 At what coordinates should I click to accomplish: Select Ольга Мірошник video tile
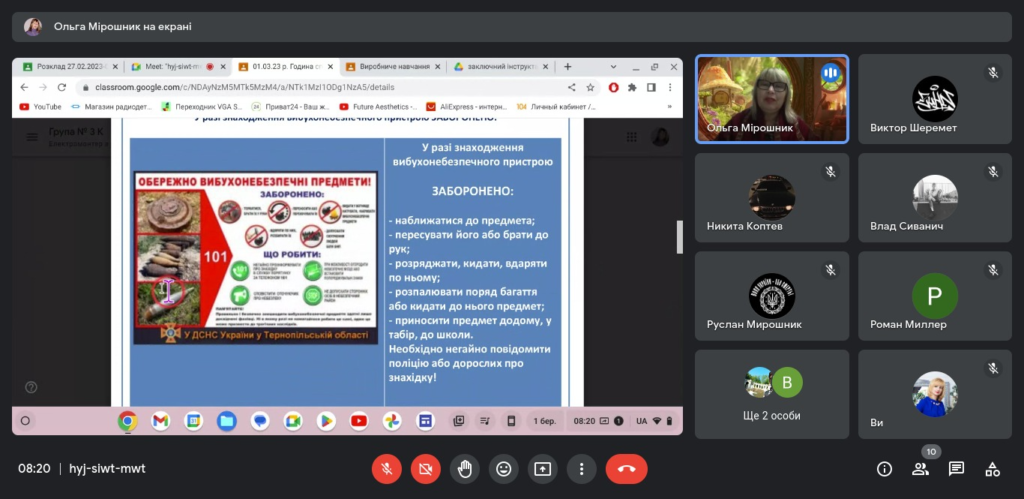(772, 99)
